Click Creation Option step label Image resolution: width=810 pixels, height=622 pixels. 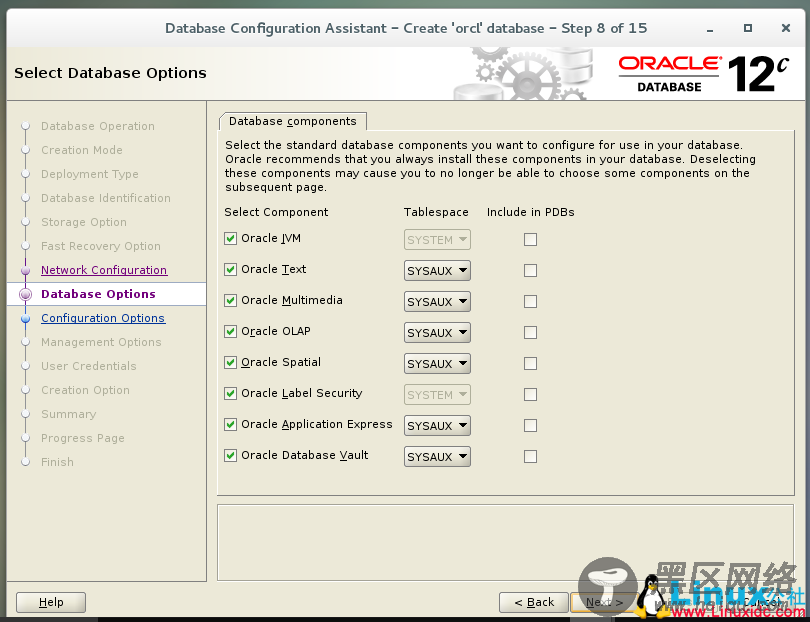coord(85,390)
